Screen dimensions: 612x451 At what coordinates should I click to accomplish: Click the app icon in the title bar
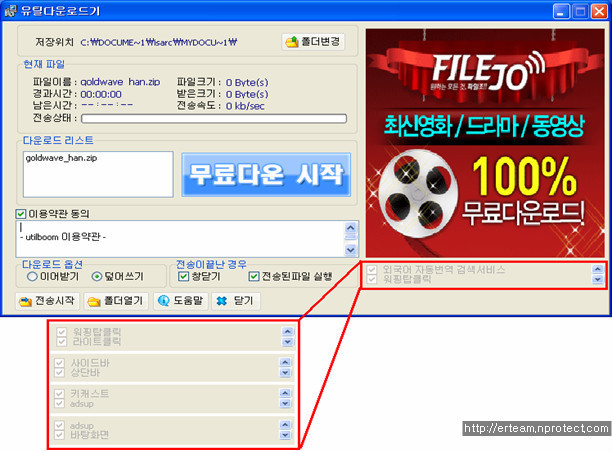coord(13,10)
